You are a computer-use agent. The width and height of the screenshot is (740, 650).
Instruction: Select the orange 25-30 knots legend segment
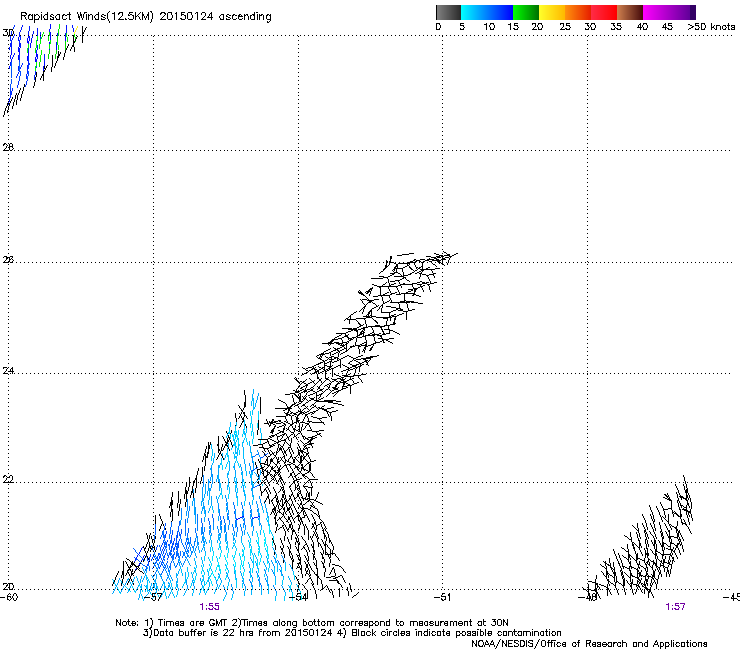[578, 12]
